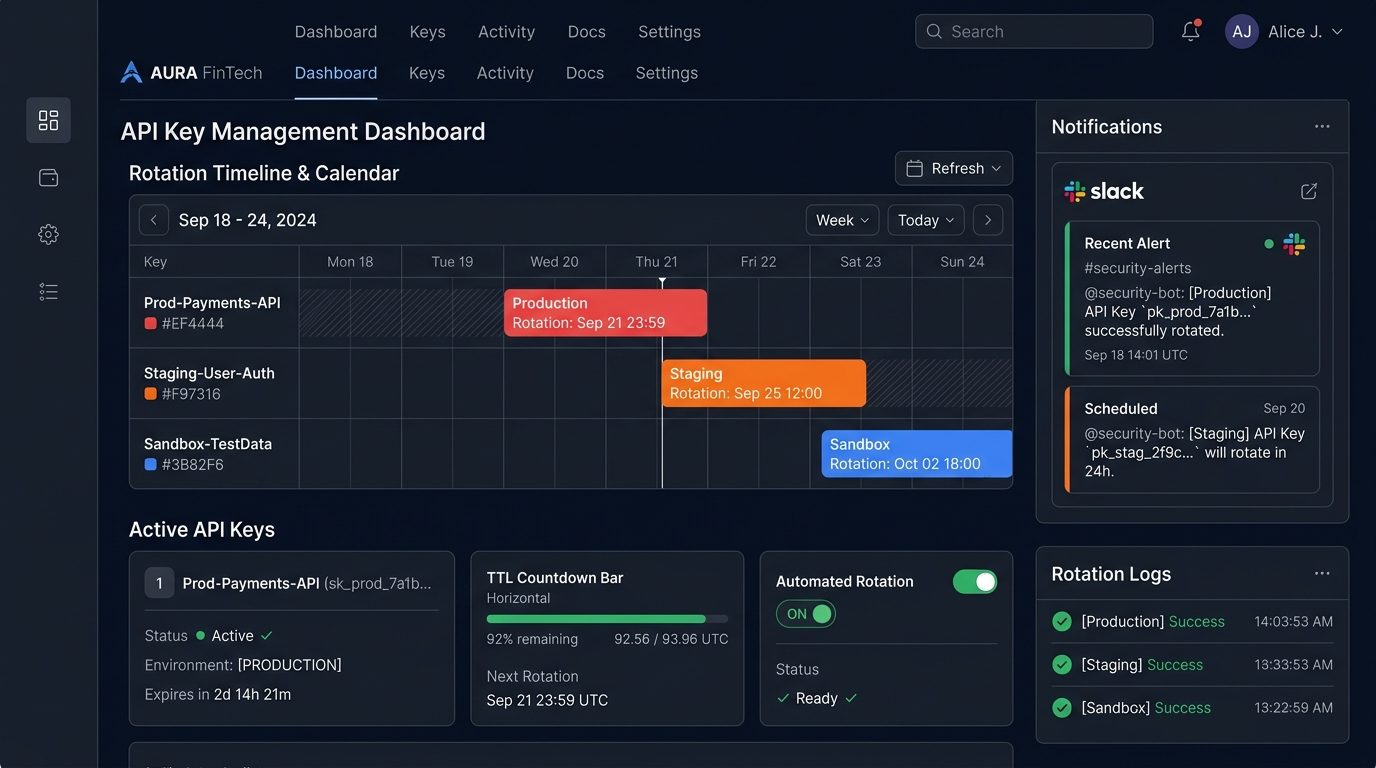Click the Success status in the [Staging] log
This screenshot has width=1376, height=768.
(x=1175, y=664)
